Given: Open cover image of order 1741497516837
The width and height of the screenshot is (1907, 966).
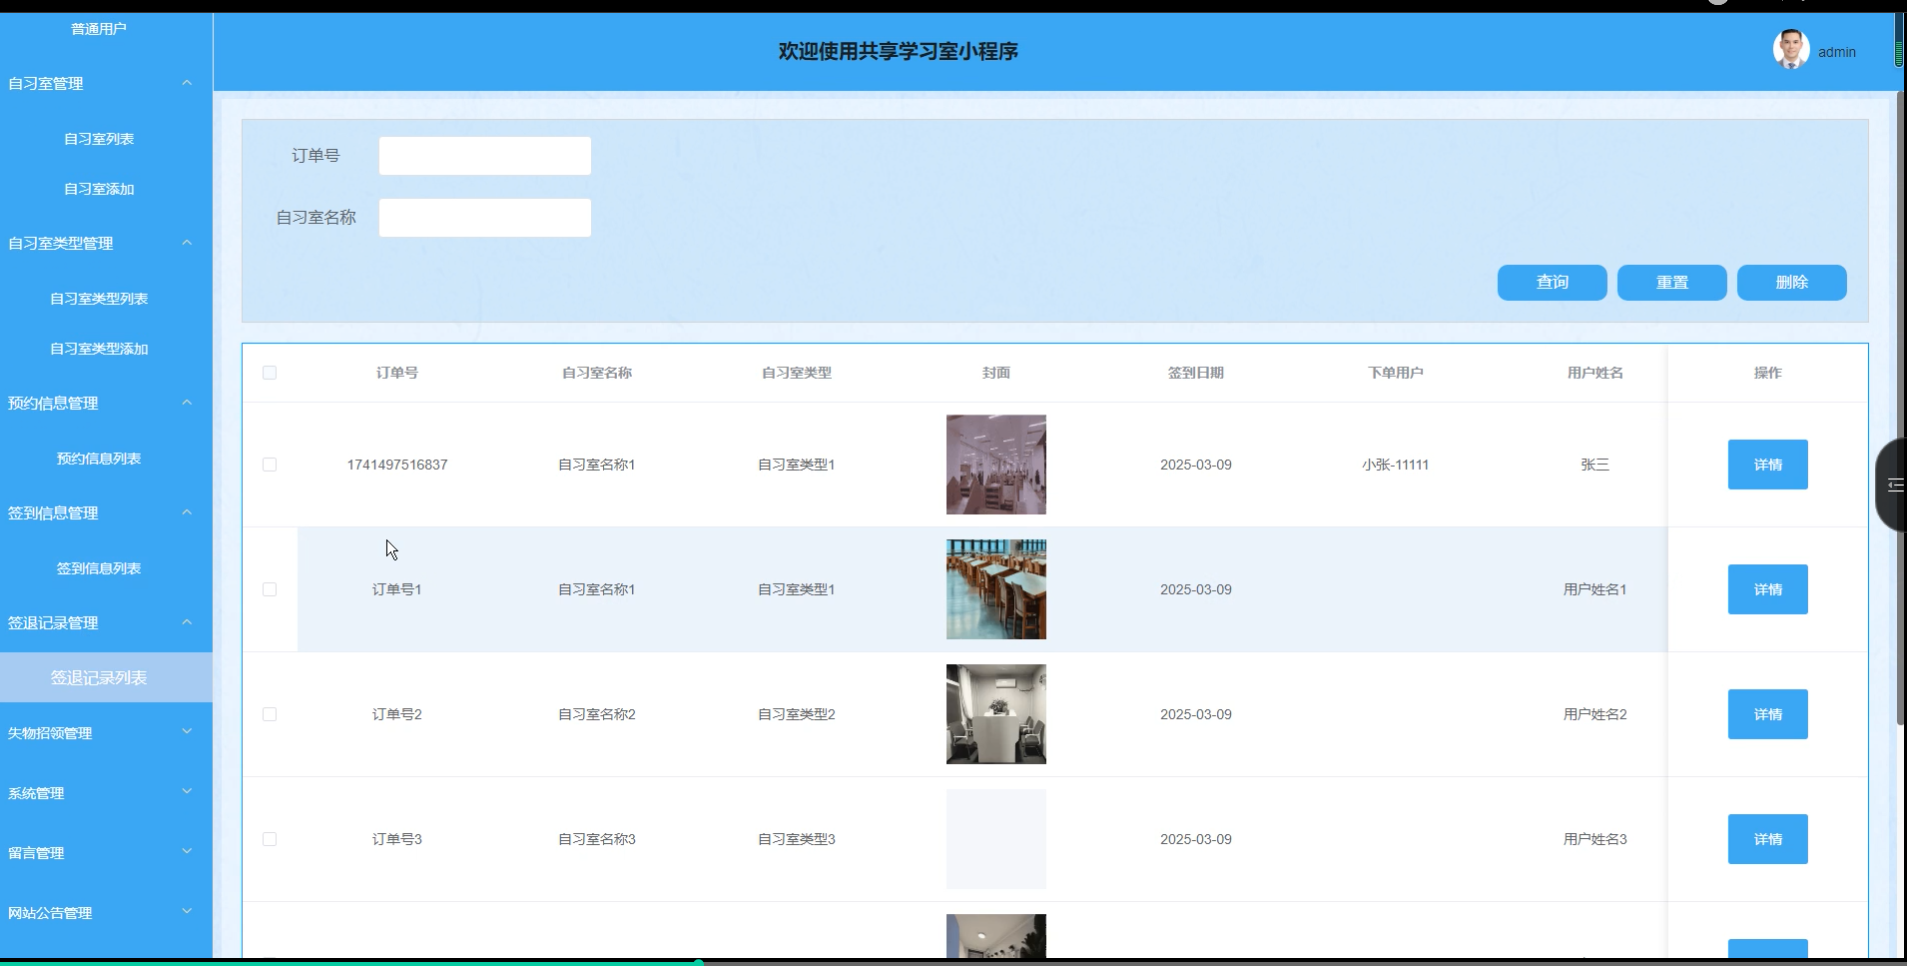Looking at the screenshot, I should [996, 465].
